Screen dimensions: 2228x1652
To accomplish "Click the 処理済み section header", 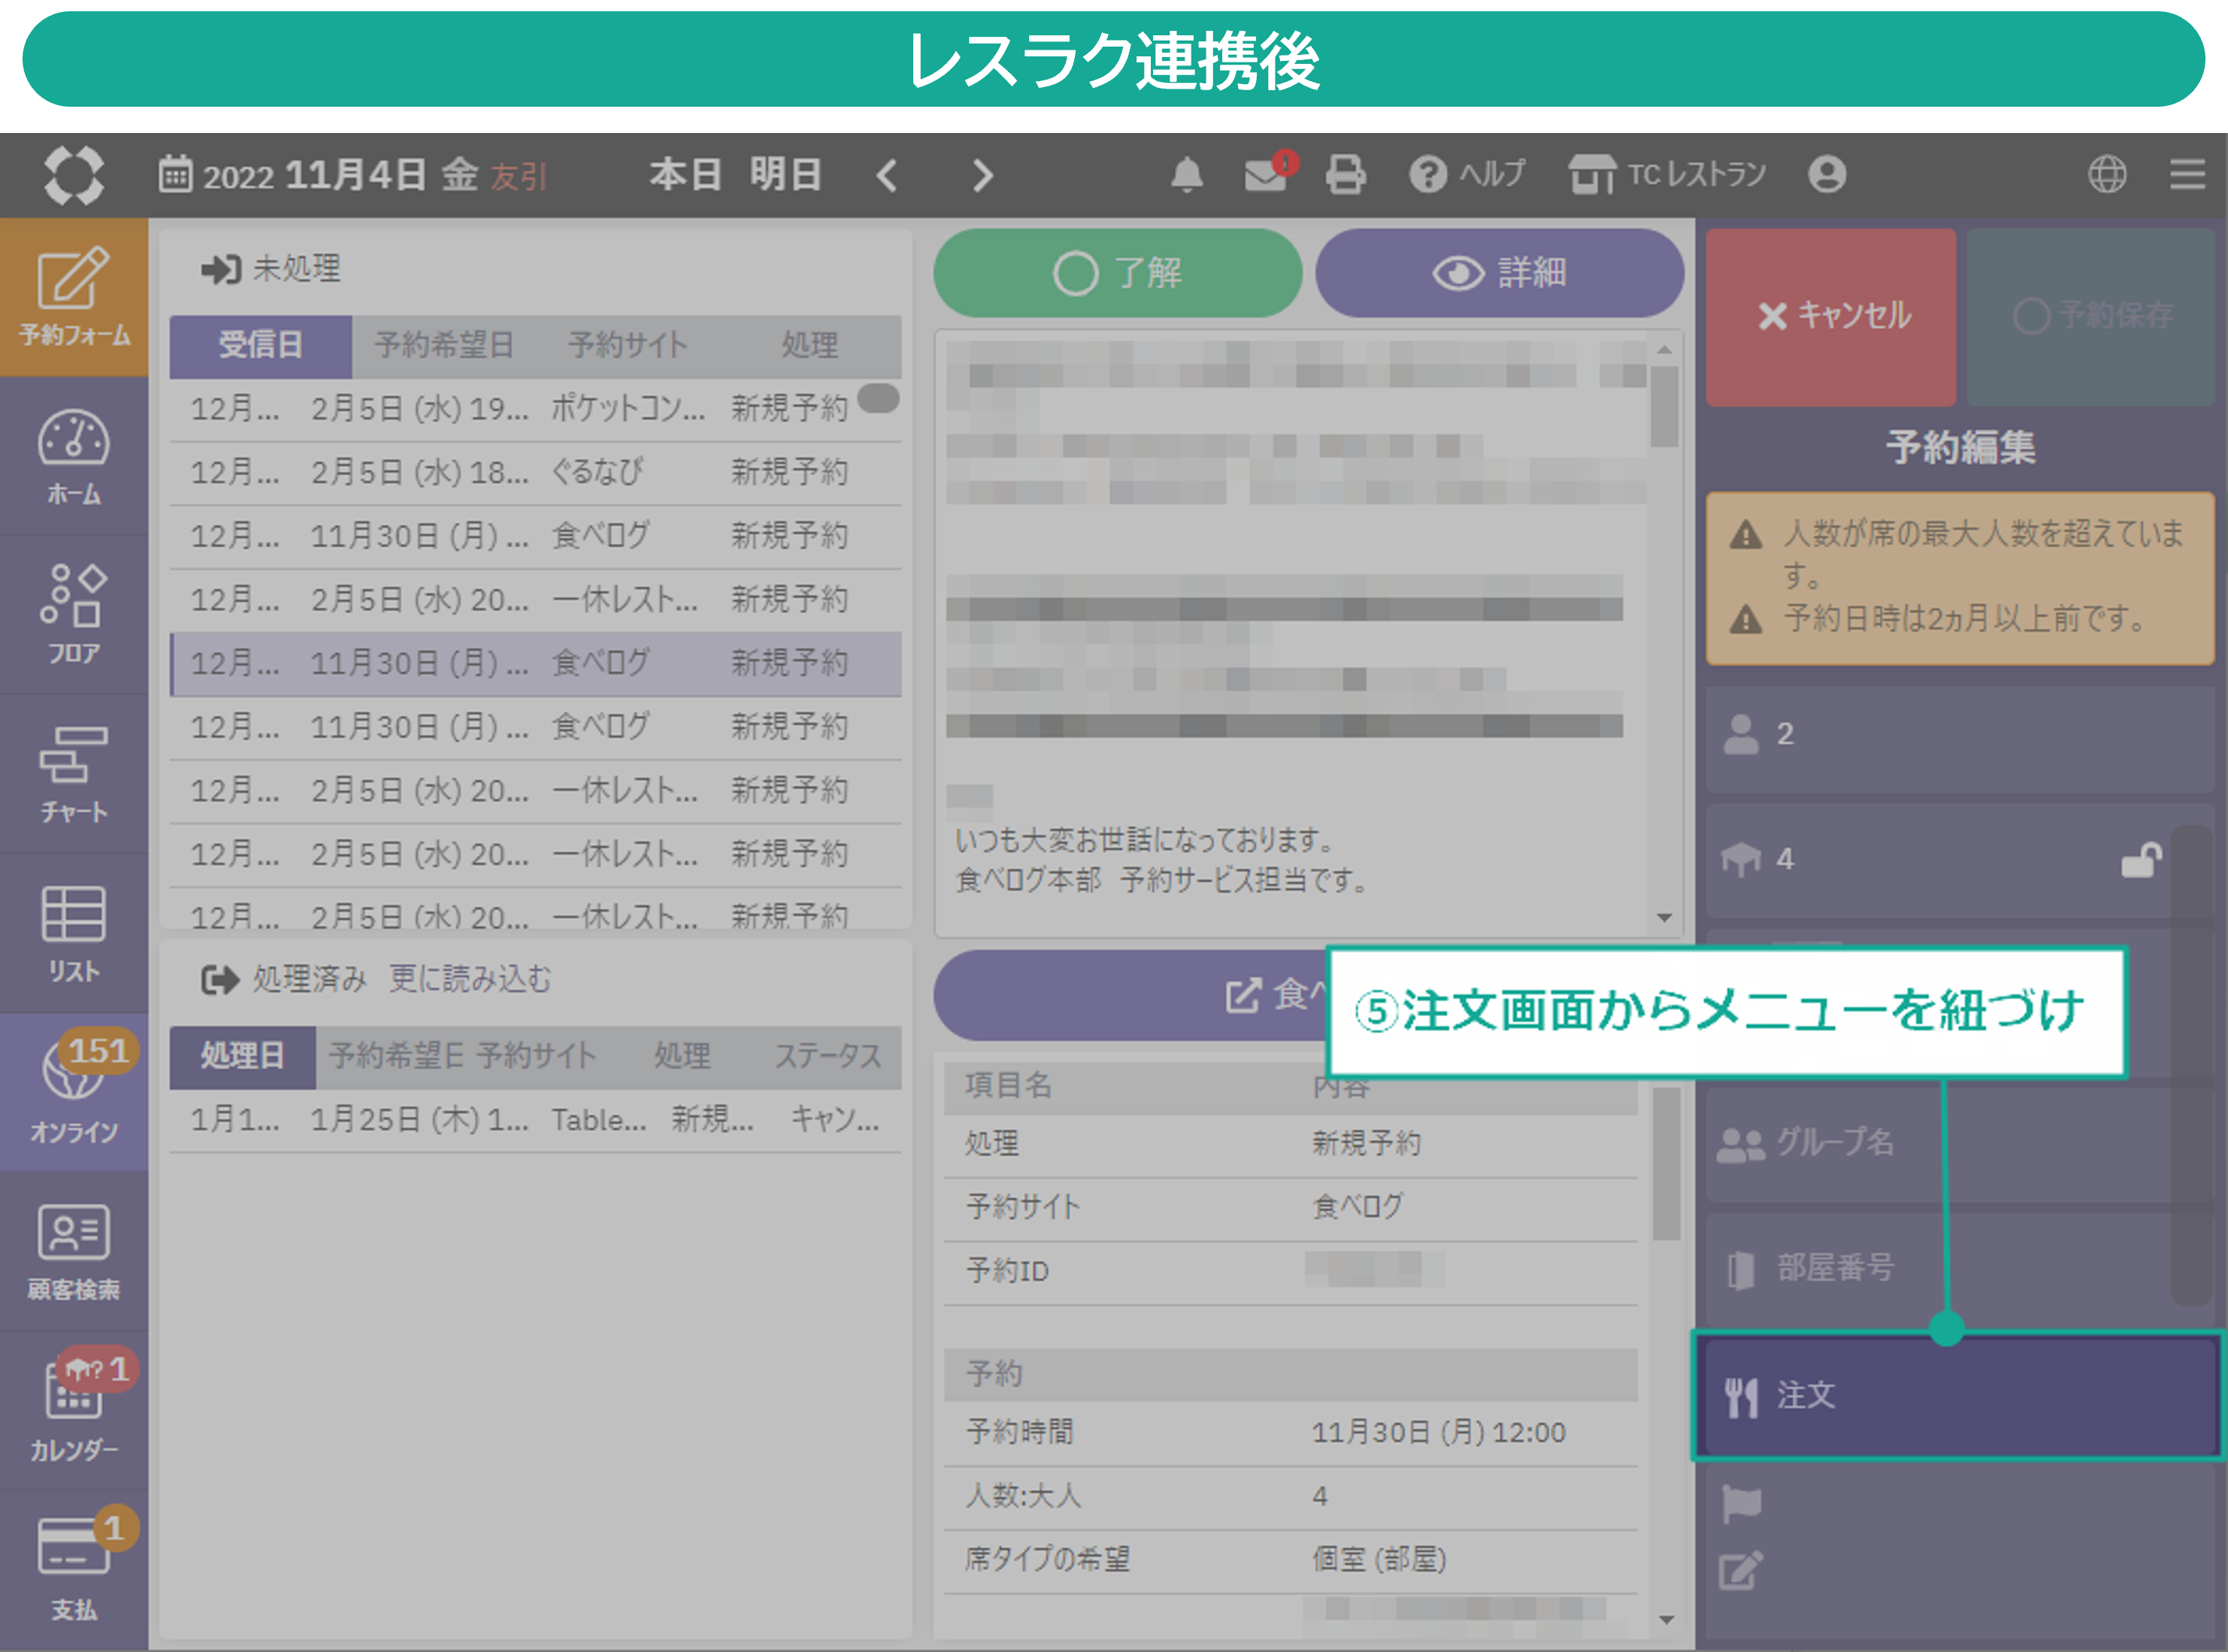I will point(284,979).
